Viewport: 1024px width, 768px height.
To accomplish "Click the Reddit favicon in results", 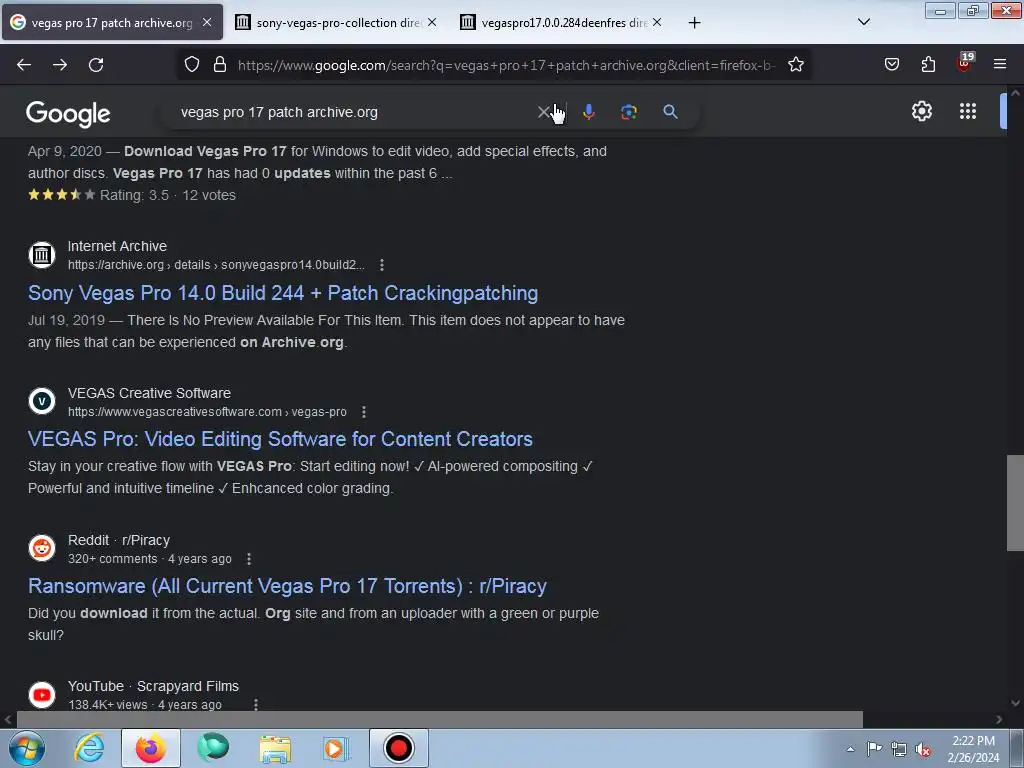I will (42, 548).
